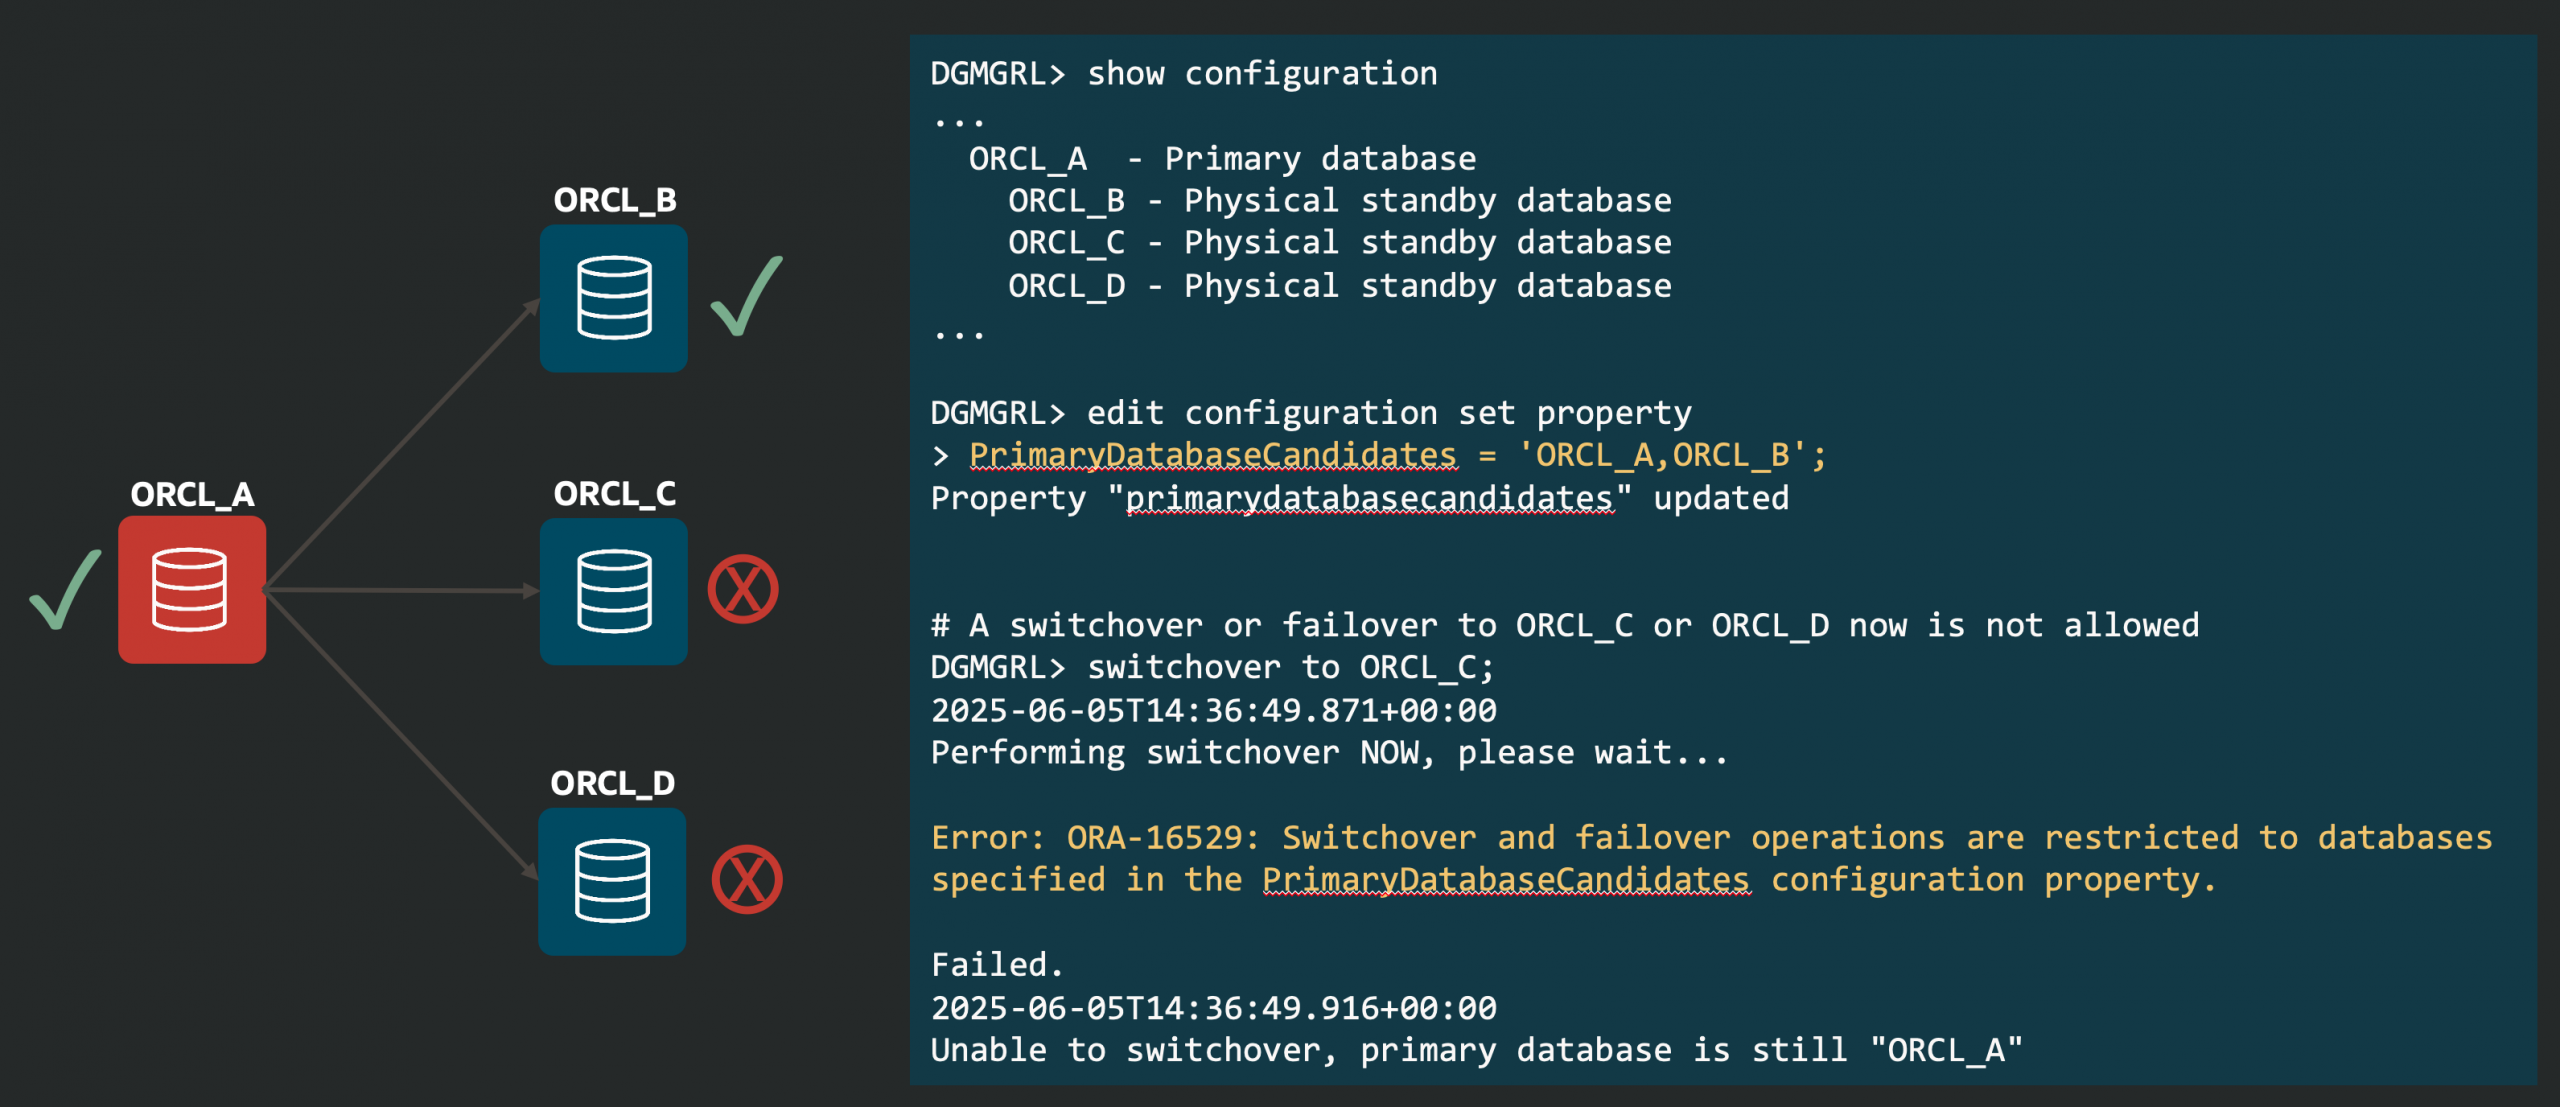Click the "switchover to ORCL_C;" command

click(1290, 667)
